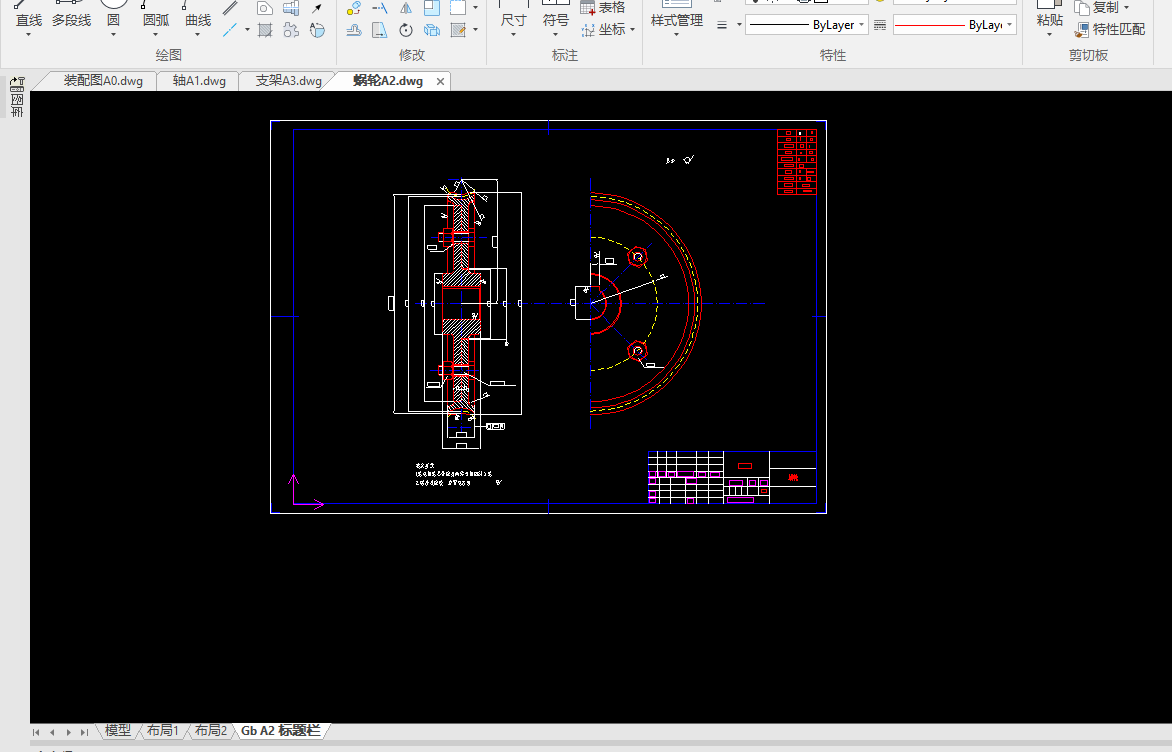Expand the red ByLayer lineweight dropdown
This screenshot has height=752, width=1172.
click(1009, 25)
